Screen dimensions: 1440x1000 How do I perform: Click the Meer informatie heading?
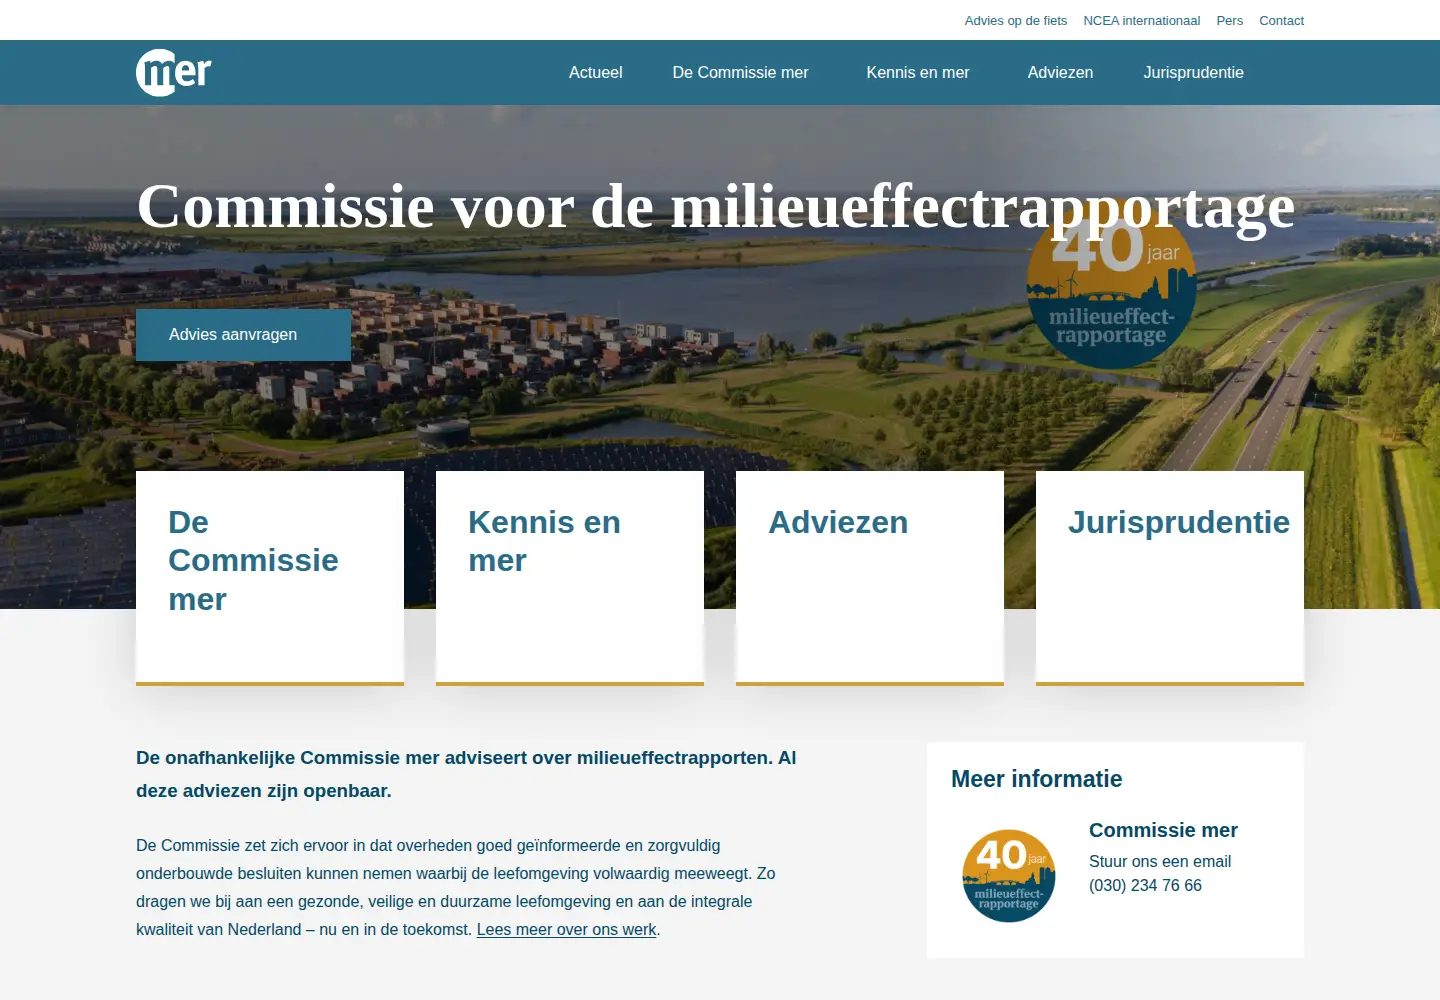click(x=1036, y=779)
